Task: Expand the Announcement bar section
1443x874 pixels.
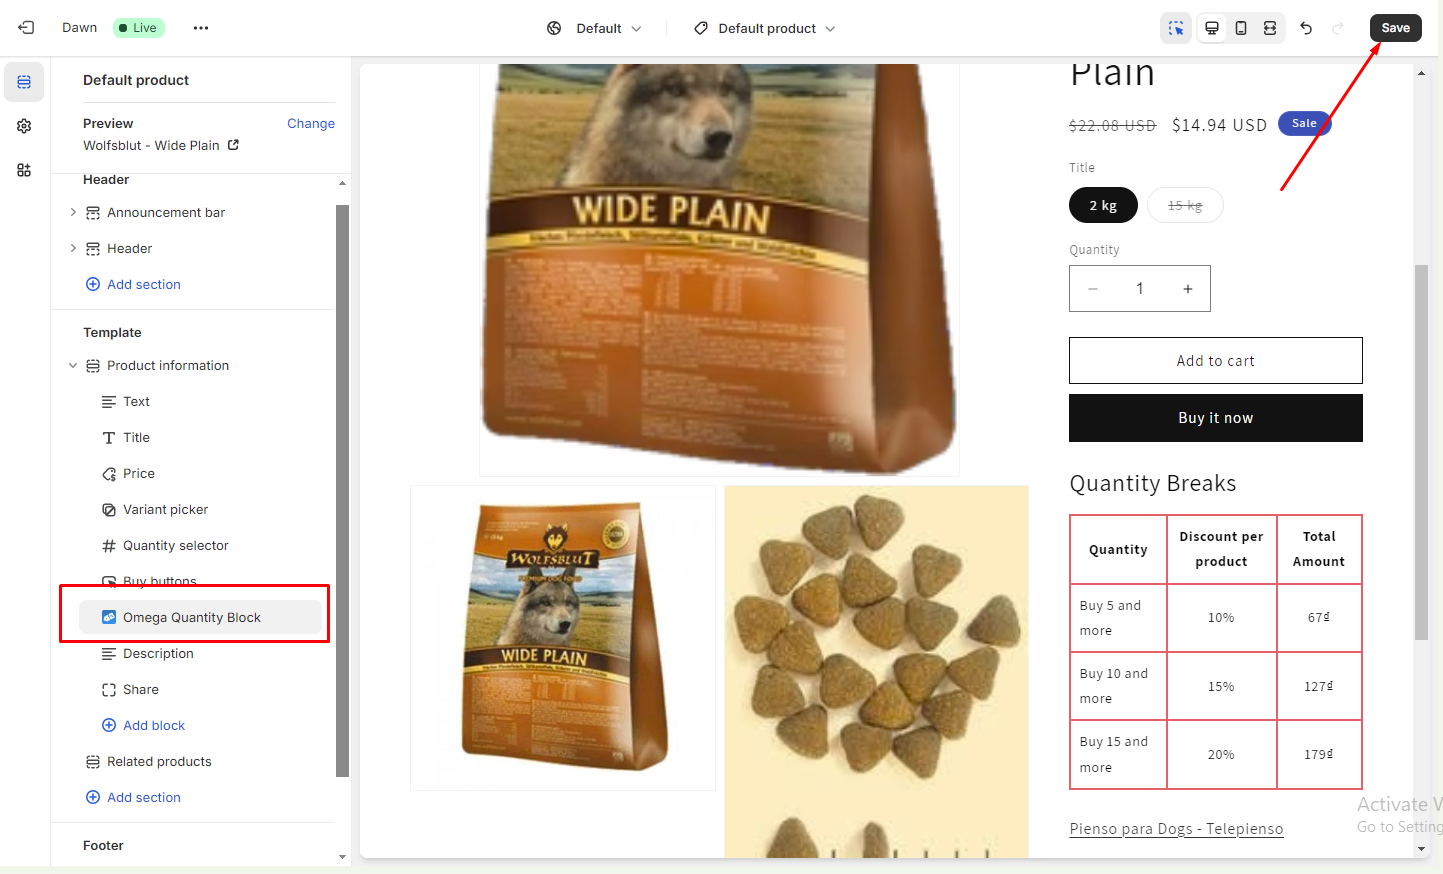Action: (x=73, y=212)
